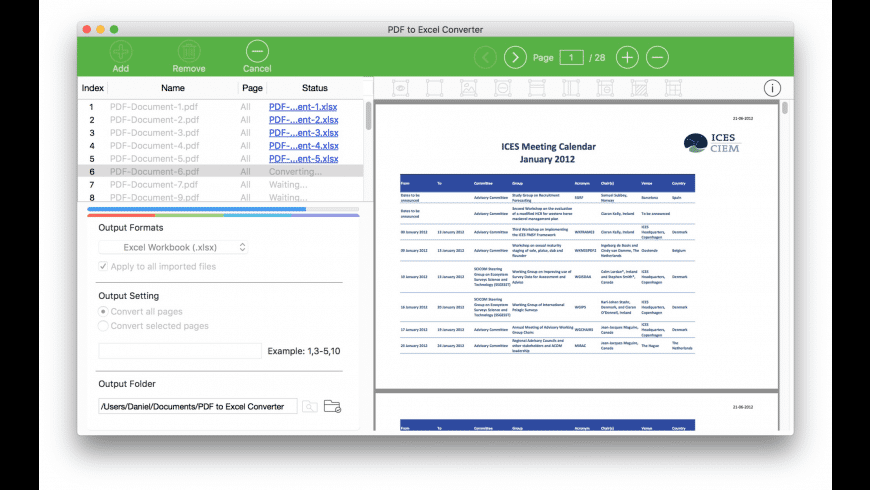This screenshot has height=490, width=870.
Task: Select the remove-area tool with minus circle
Action: click(x=503, y=88)
